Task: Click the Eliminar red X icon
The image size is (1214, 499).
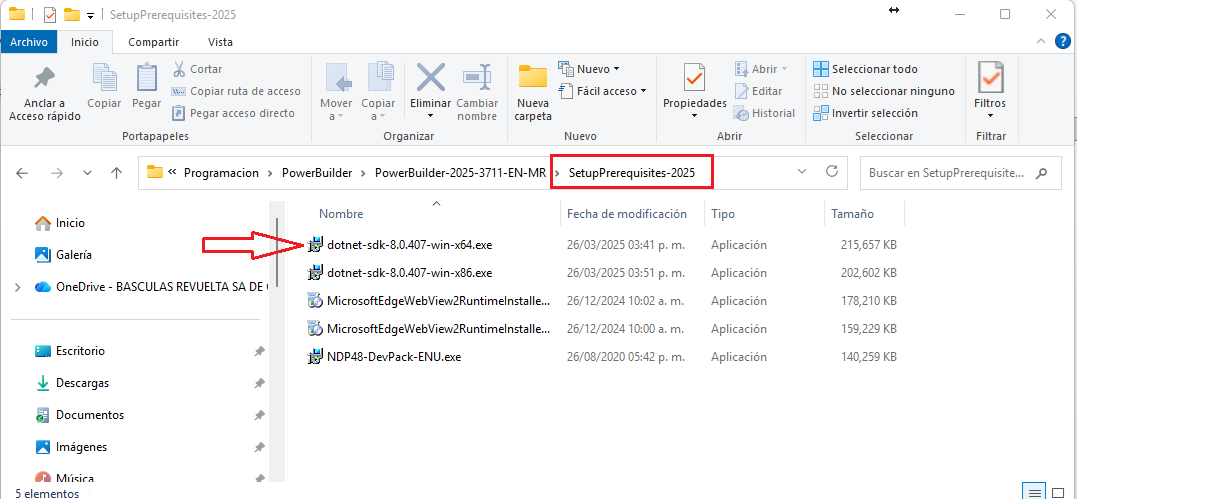Action: pos(431,77)
